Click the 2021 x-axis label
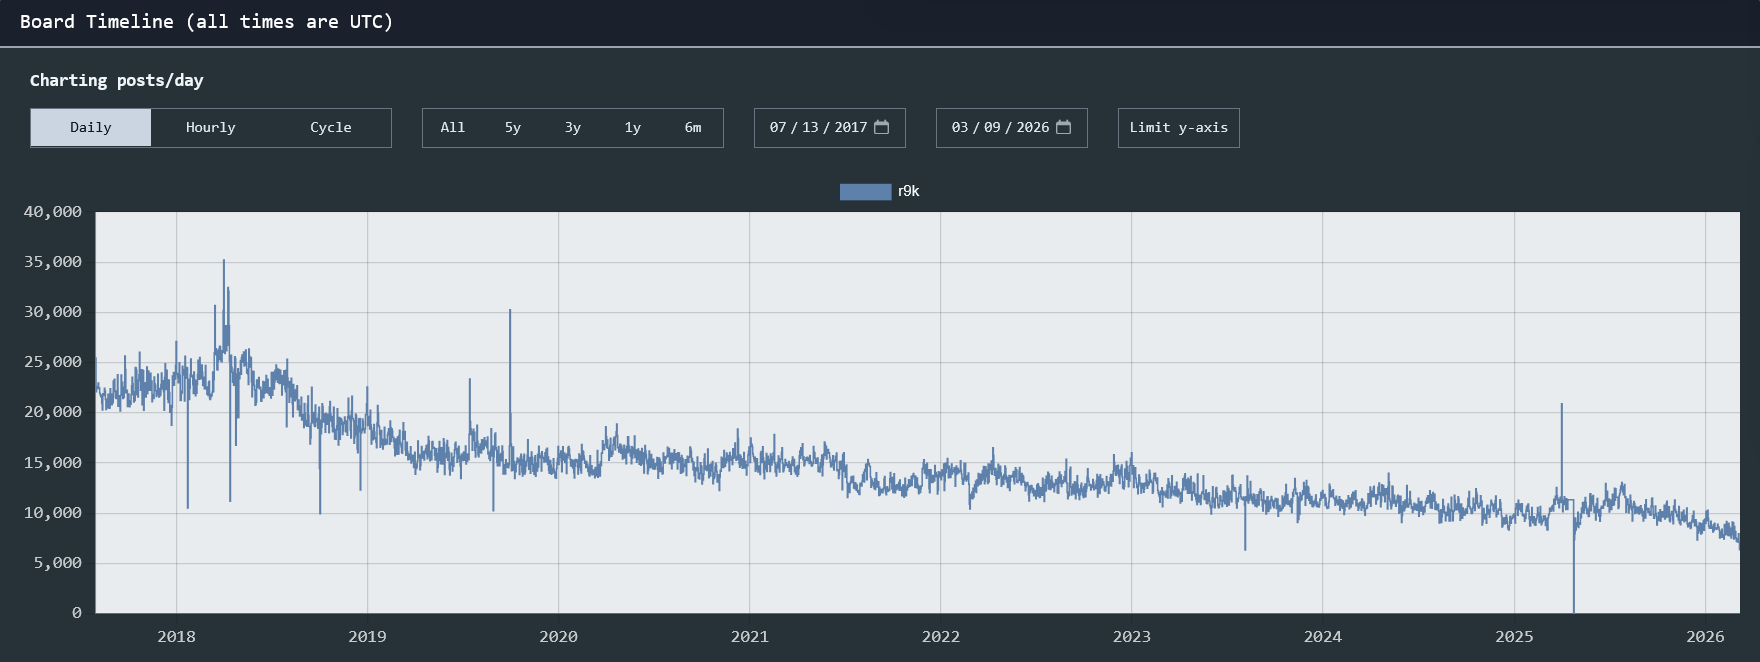This screenshot has width=1760, height=662. coord(750,636)
